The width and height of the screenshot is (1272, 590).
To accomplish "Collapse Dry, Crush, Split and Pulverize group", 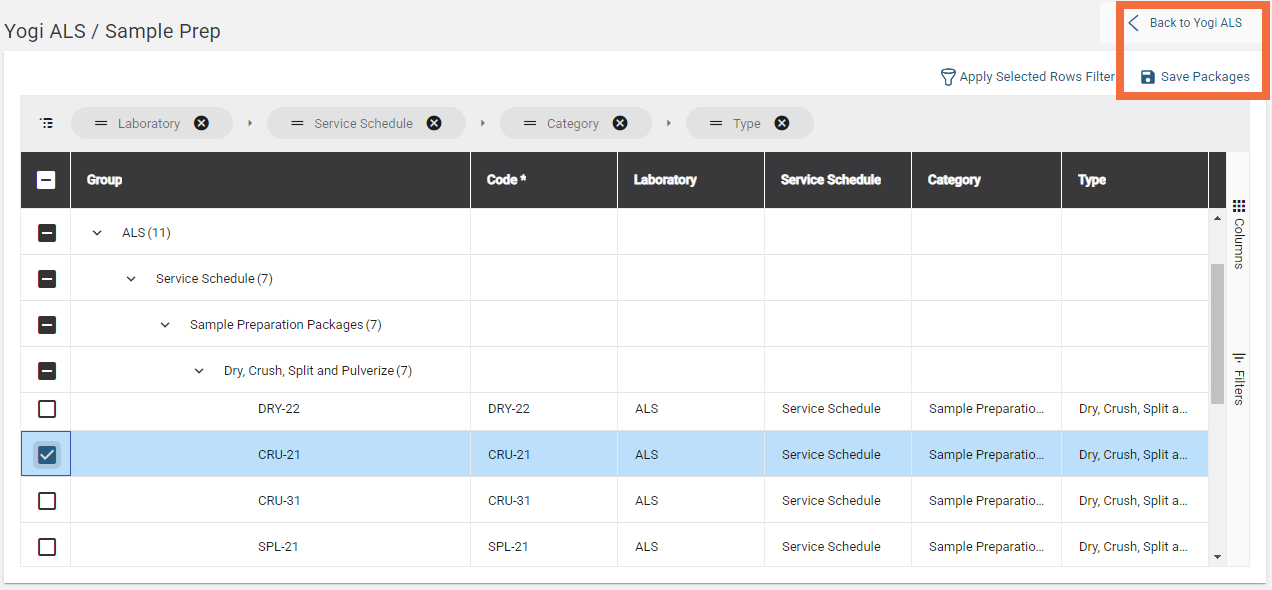I will 199,371.
